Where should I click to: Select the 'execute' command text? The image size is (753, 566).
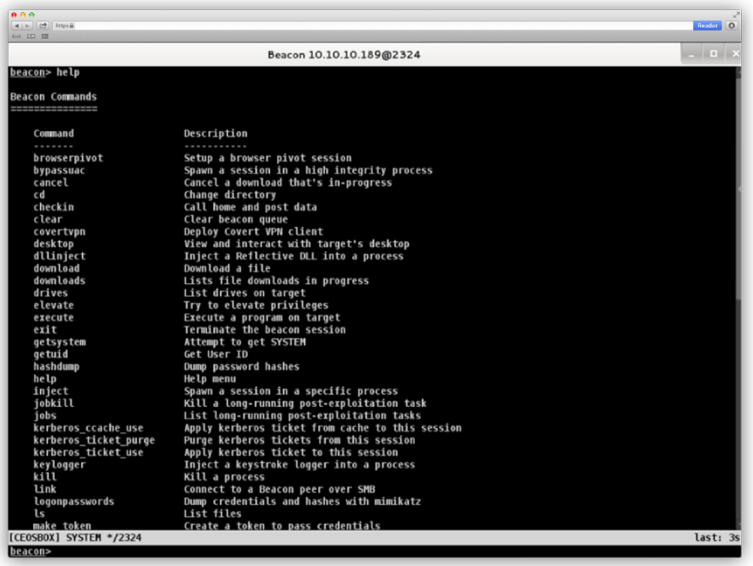tap(54, 317)
